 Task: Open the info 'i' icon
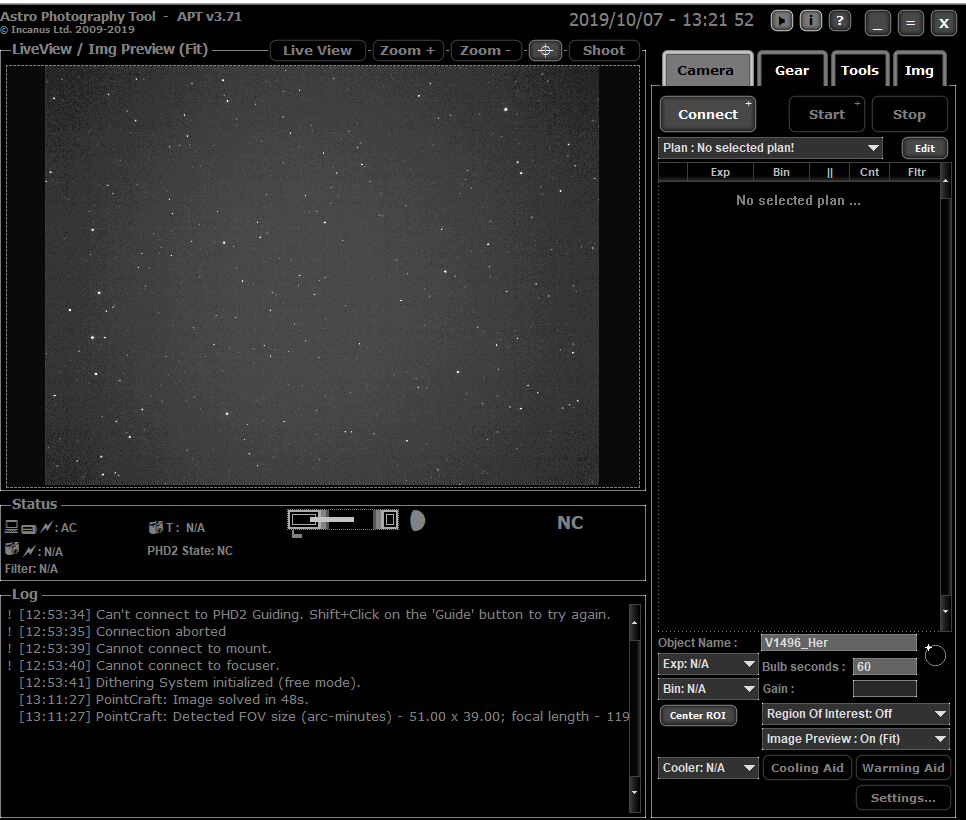coord(810,21)
